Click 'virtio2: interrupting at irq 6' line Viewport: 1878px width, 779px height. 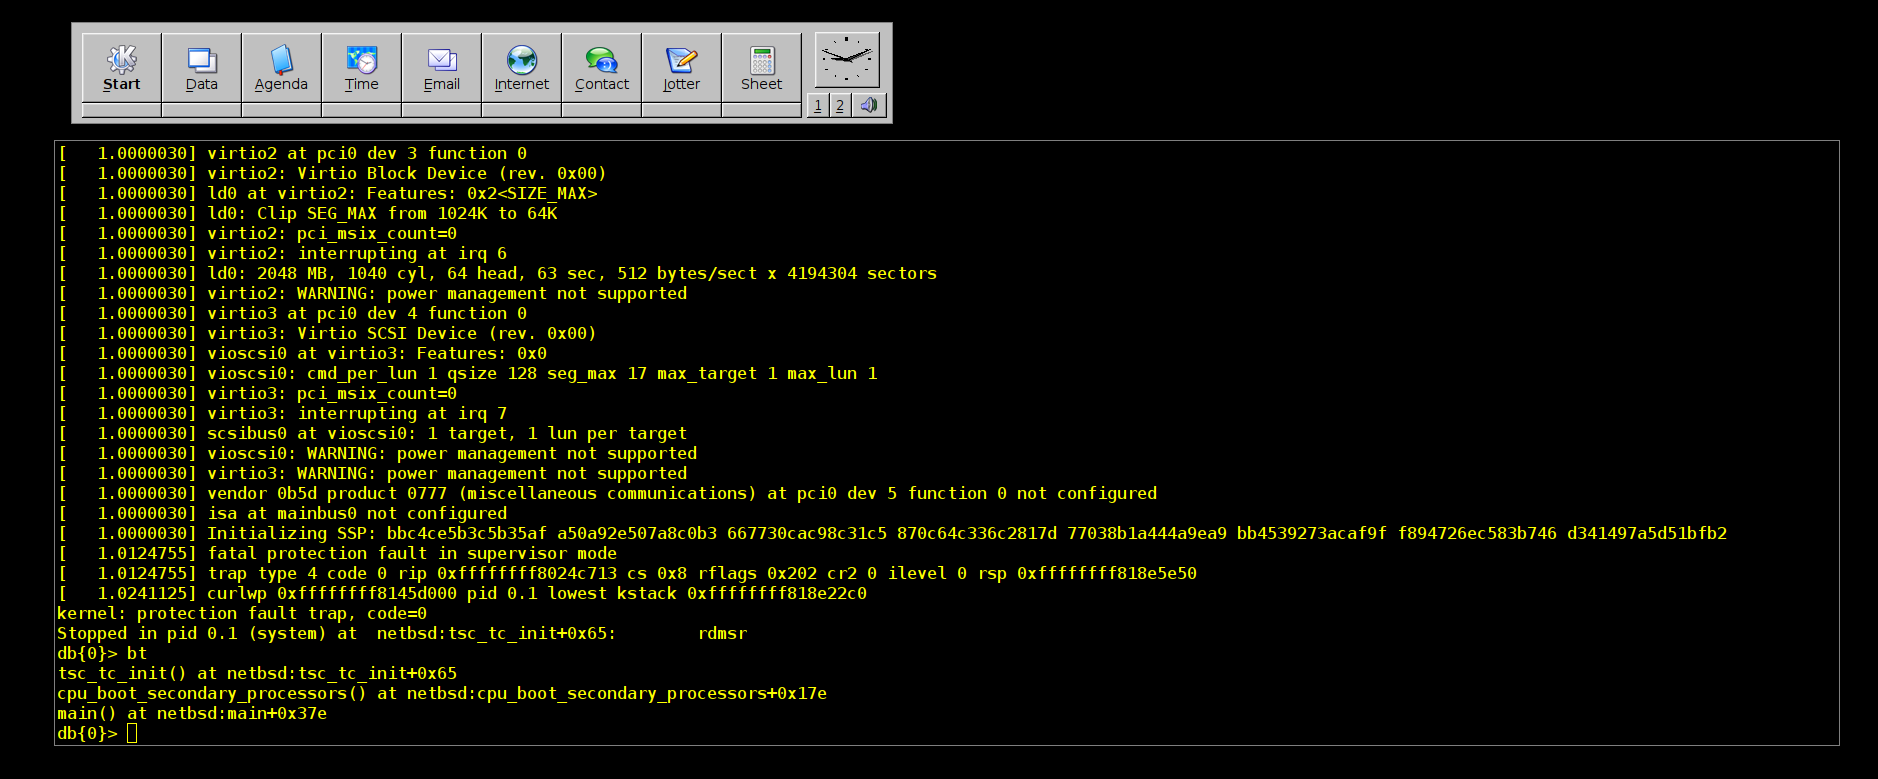point(282,253)
